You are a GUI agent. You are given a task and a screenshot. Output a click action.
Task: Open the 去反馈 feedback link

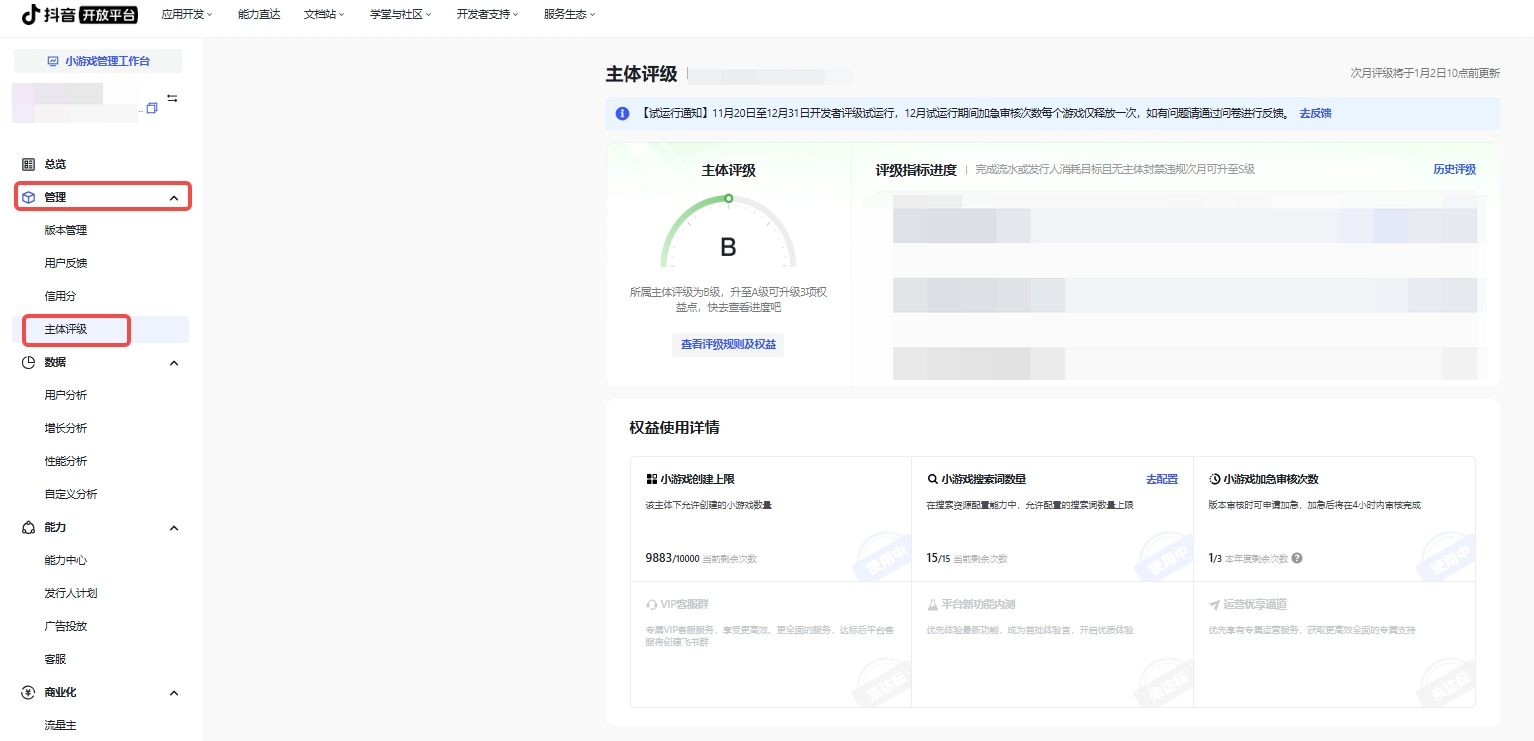(x=1315, y=114)
